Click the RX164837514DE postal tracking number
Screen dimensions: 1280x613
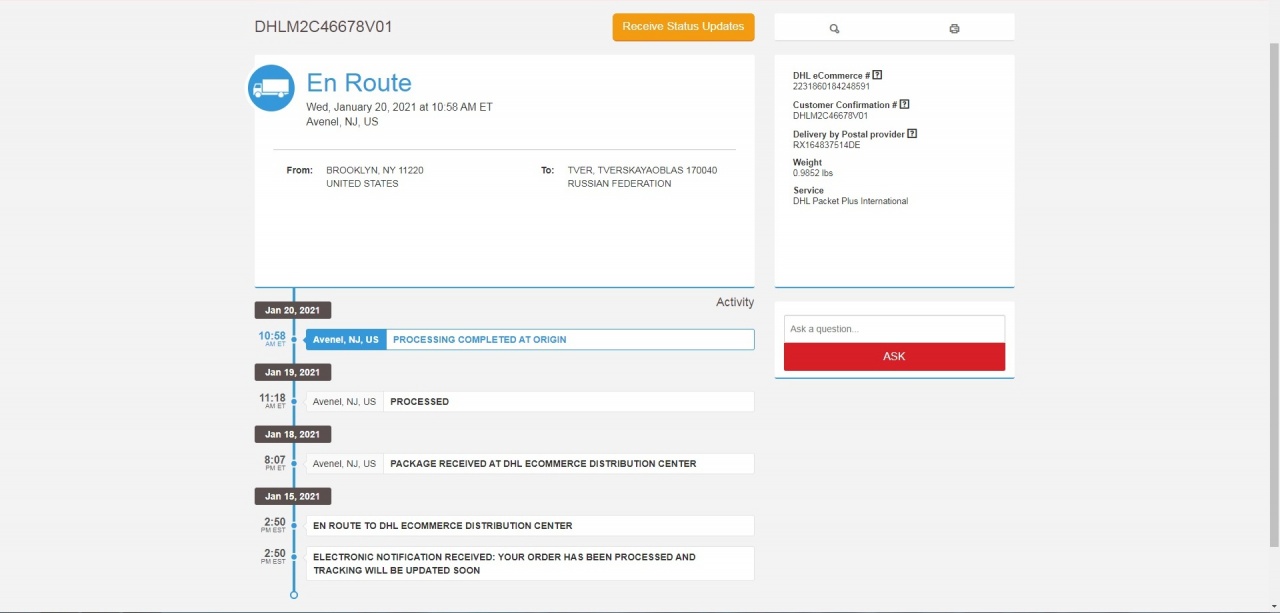tap(826, 145)
